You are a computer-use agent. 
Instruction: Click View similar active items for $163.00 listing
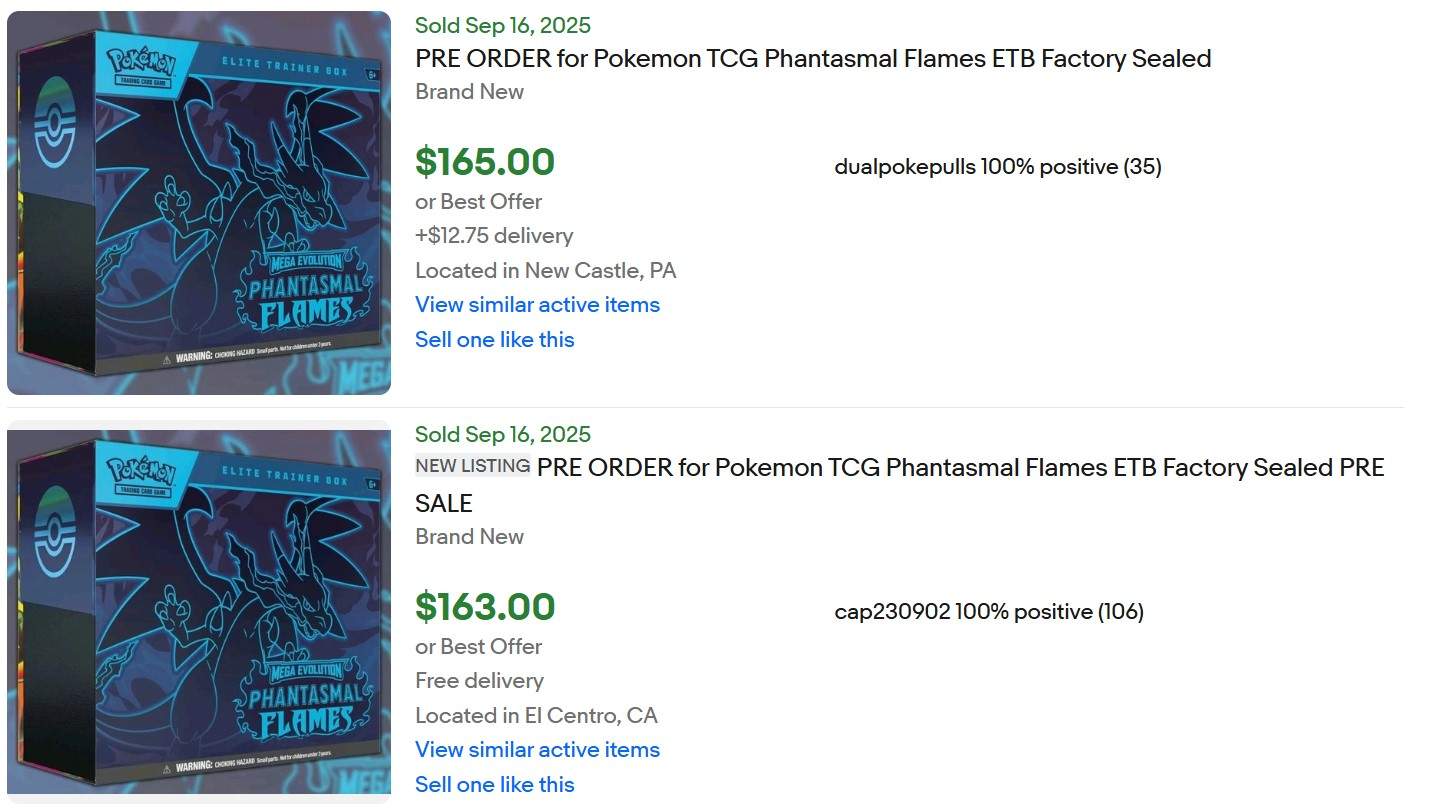537,749
